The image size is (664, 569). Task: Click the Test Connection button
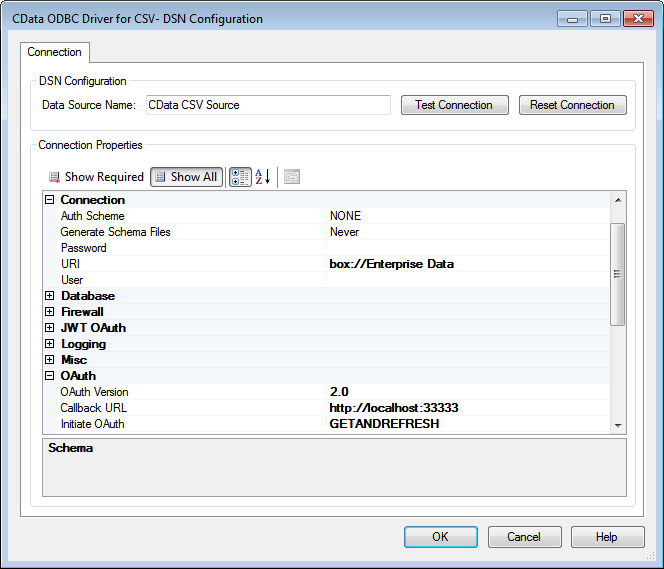[x=455, y=105]
